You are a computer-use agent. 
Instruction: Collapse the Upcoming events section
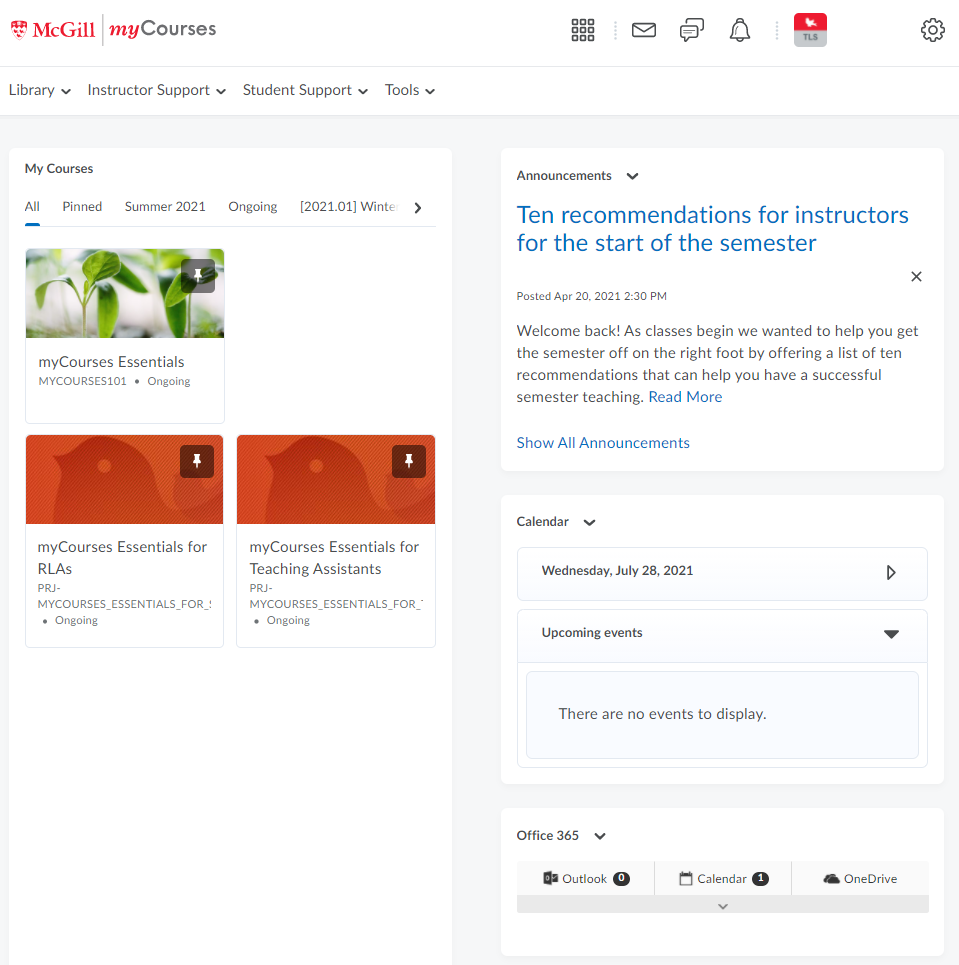(x=891, y=634)
